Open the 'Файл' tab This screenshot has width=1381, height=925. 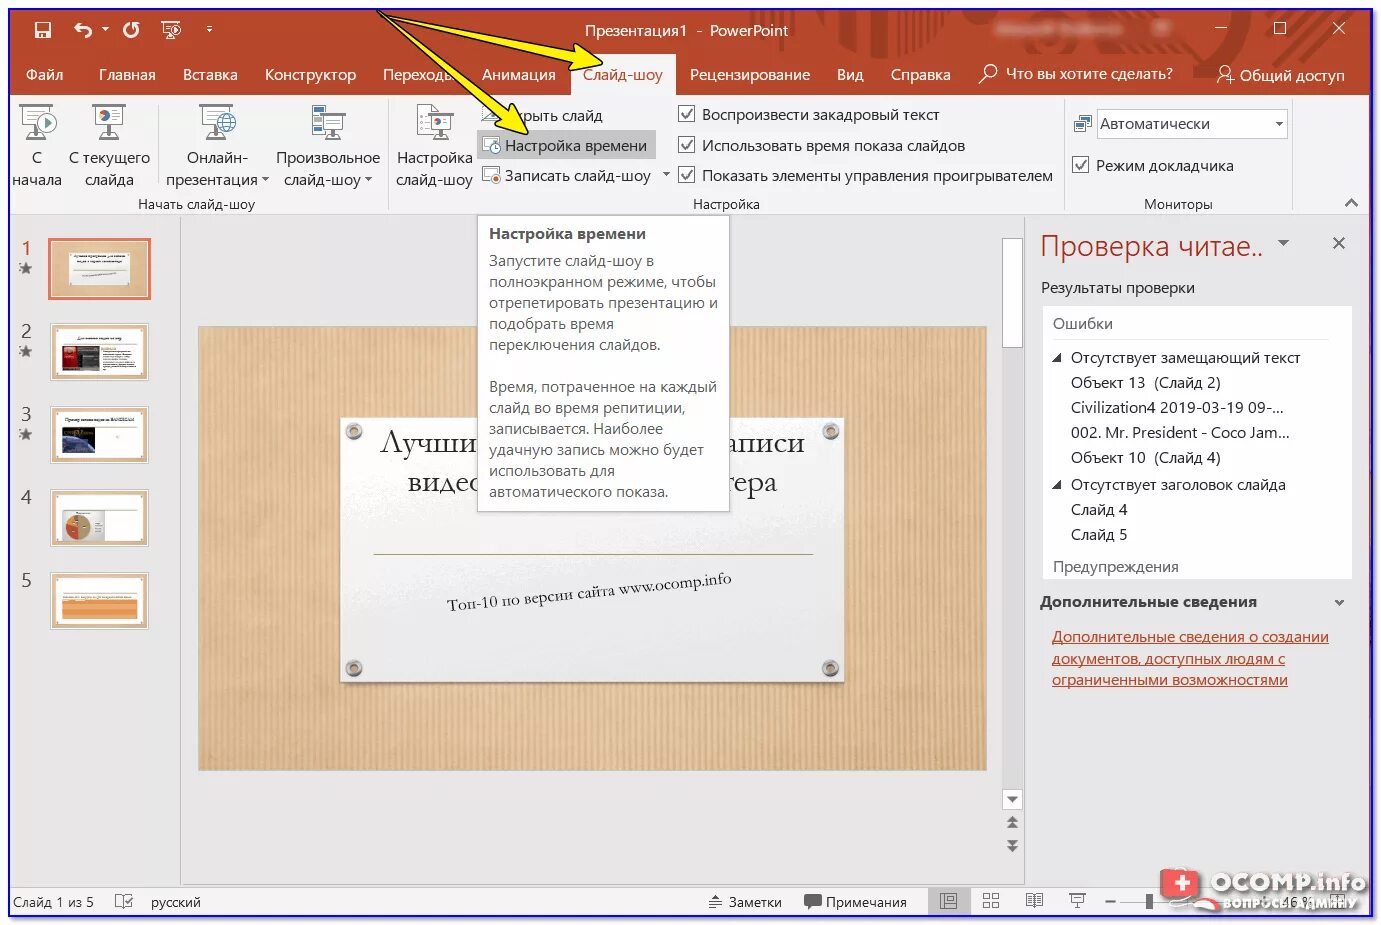click(x=44, y=75)
